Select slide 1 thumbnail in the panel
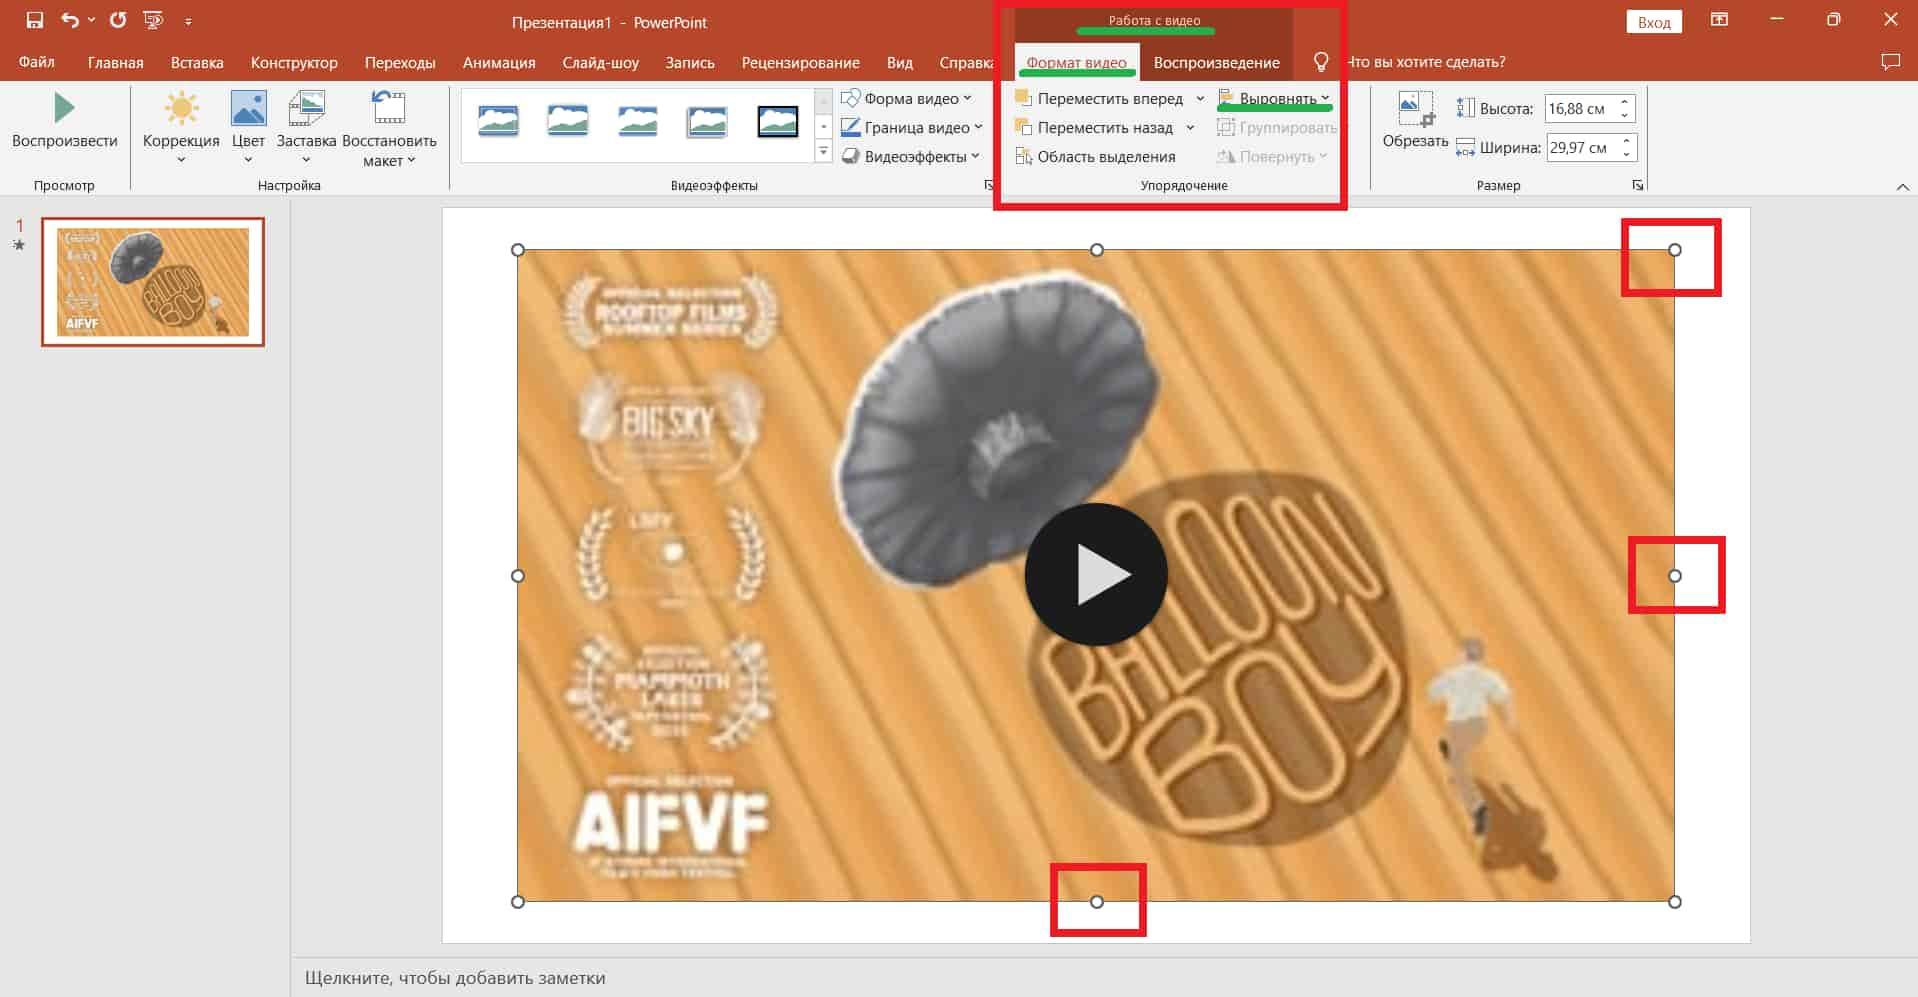The height and width of the screenshot is (997, 1918). point(153,282)
